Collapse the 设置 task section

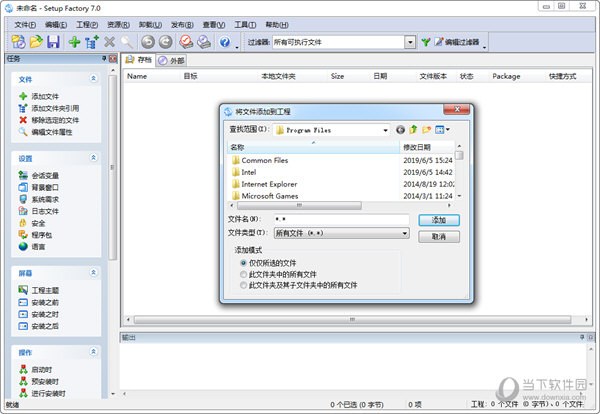tap(93, 157)
